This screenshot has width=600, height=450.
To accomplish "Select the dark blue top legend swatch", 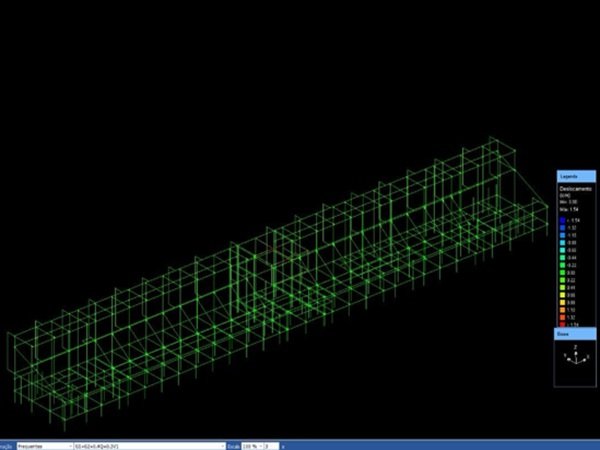I will click(564, 220).
